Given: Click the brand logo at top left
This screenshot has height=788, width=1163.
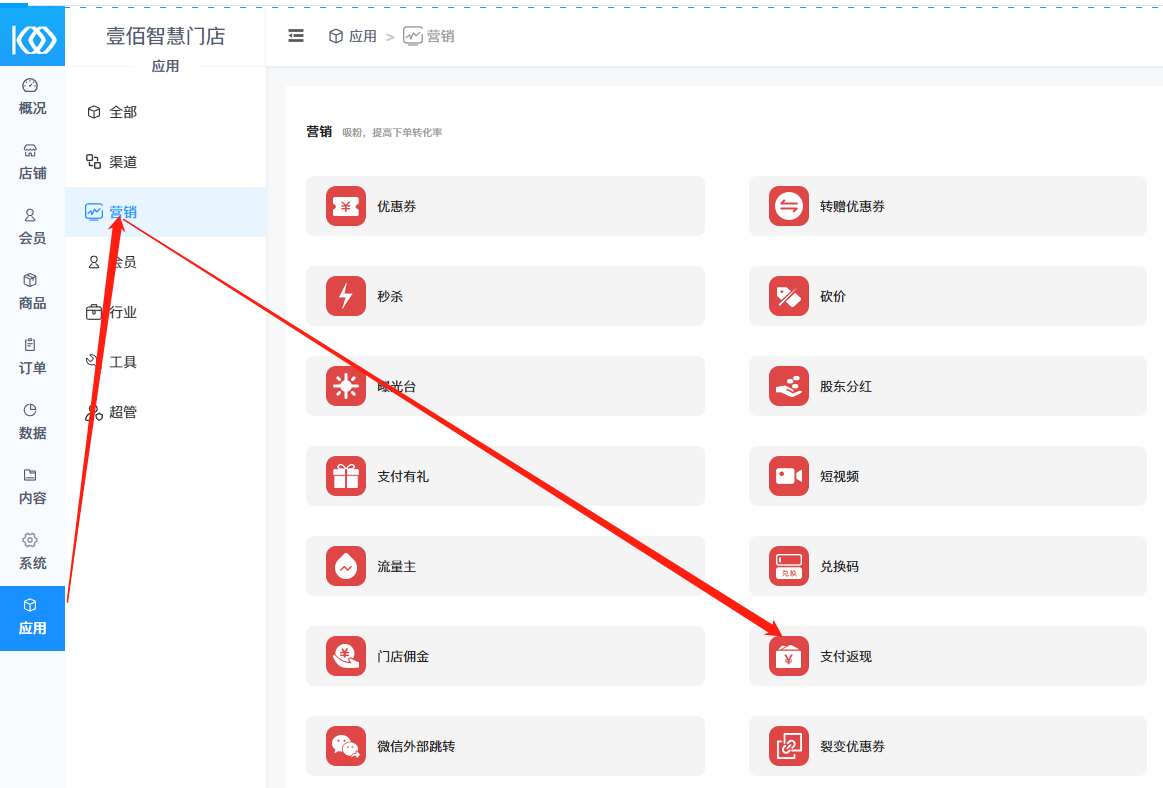Looking at the screenshot, I should point(33,39).
